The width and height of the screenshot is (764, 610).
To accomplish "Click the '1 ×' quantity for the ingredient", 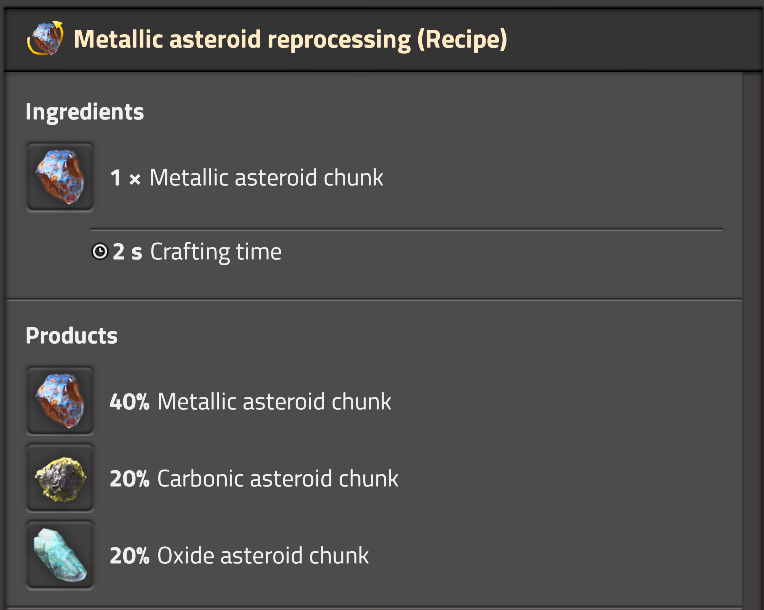I will [x=125, y=178].
